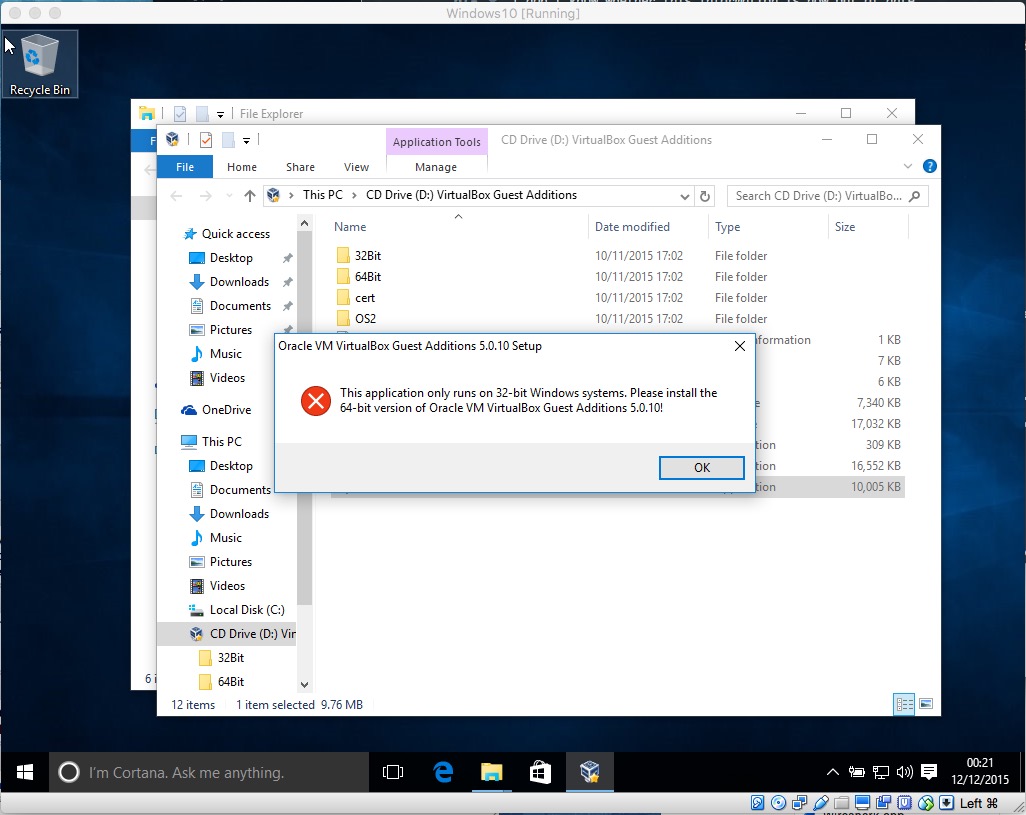
Task: Open pinned Downloads under Quick access
Action: [x=239, y=282]
